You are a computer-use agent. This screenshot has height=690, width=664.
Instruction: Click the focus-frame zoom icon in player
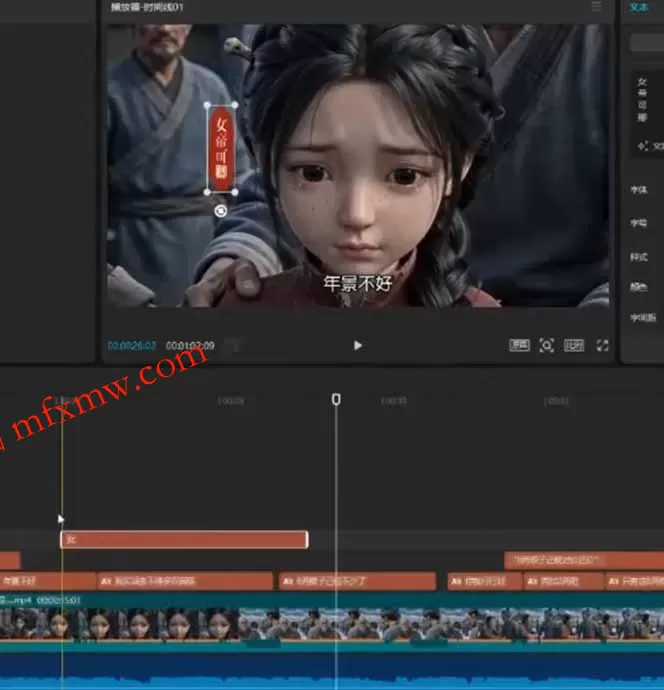(546, 345)
